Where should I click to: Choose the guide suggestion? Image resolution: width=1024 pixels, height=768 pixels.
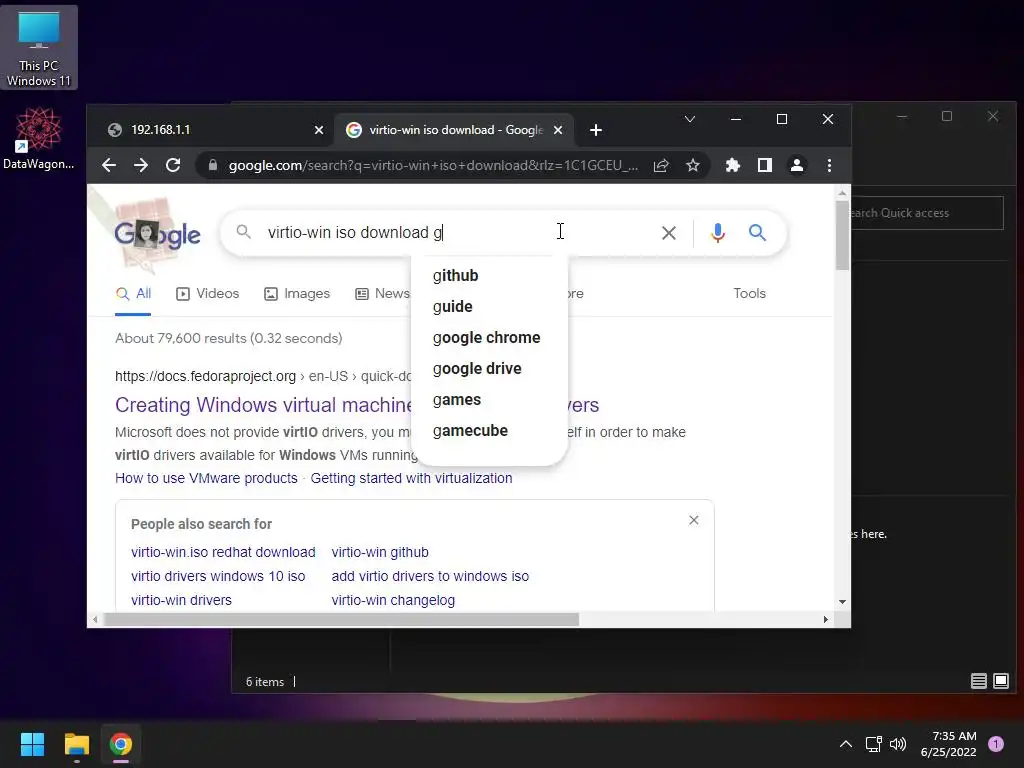point(490,306)
